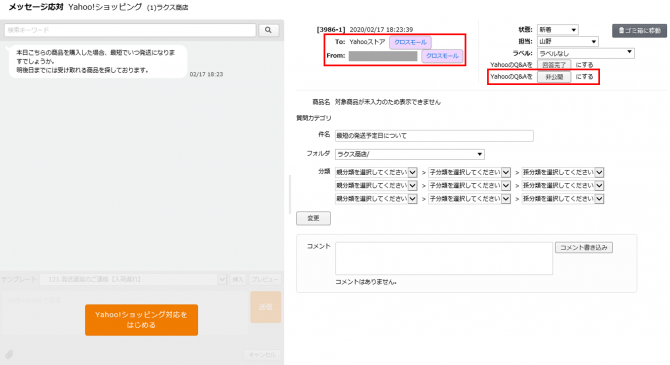Screen dimensions: 670x365
Task: Open the first row 親分類 dropdown
Action: [x=376, y=172]
